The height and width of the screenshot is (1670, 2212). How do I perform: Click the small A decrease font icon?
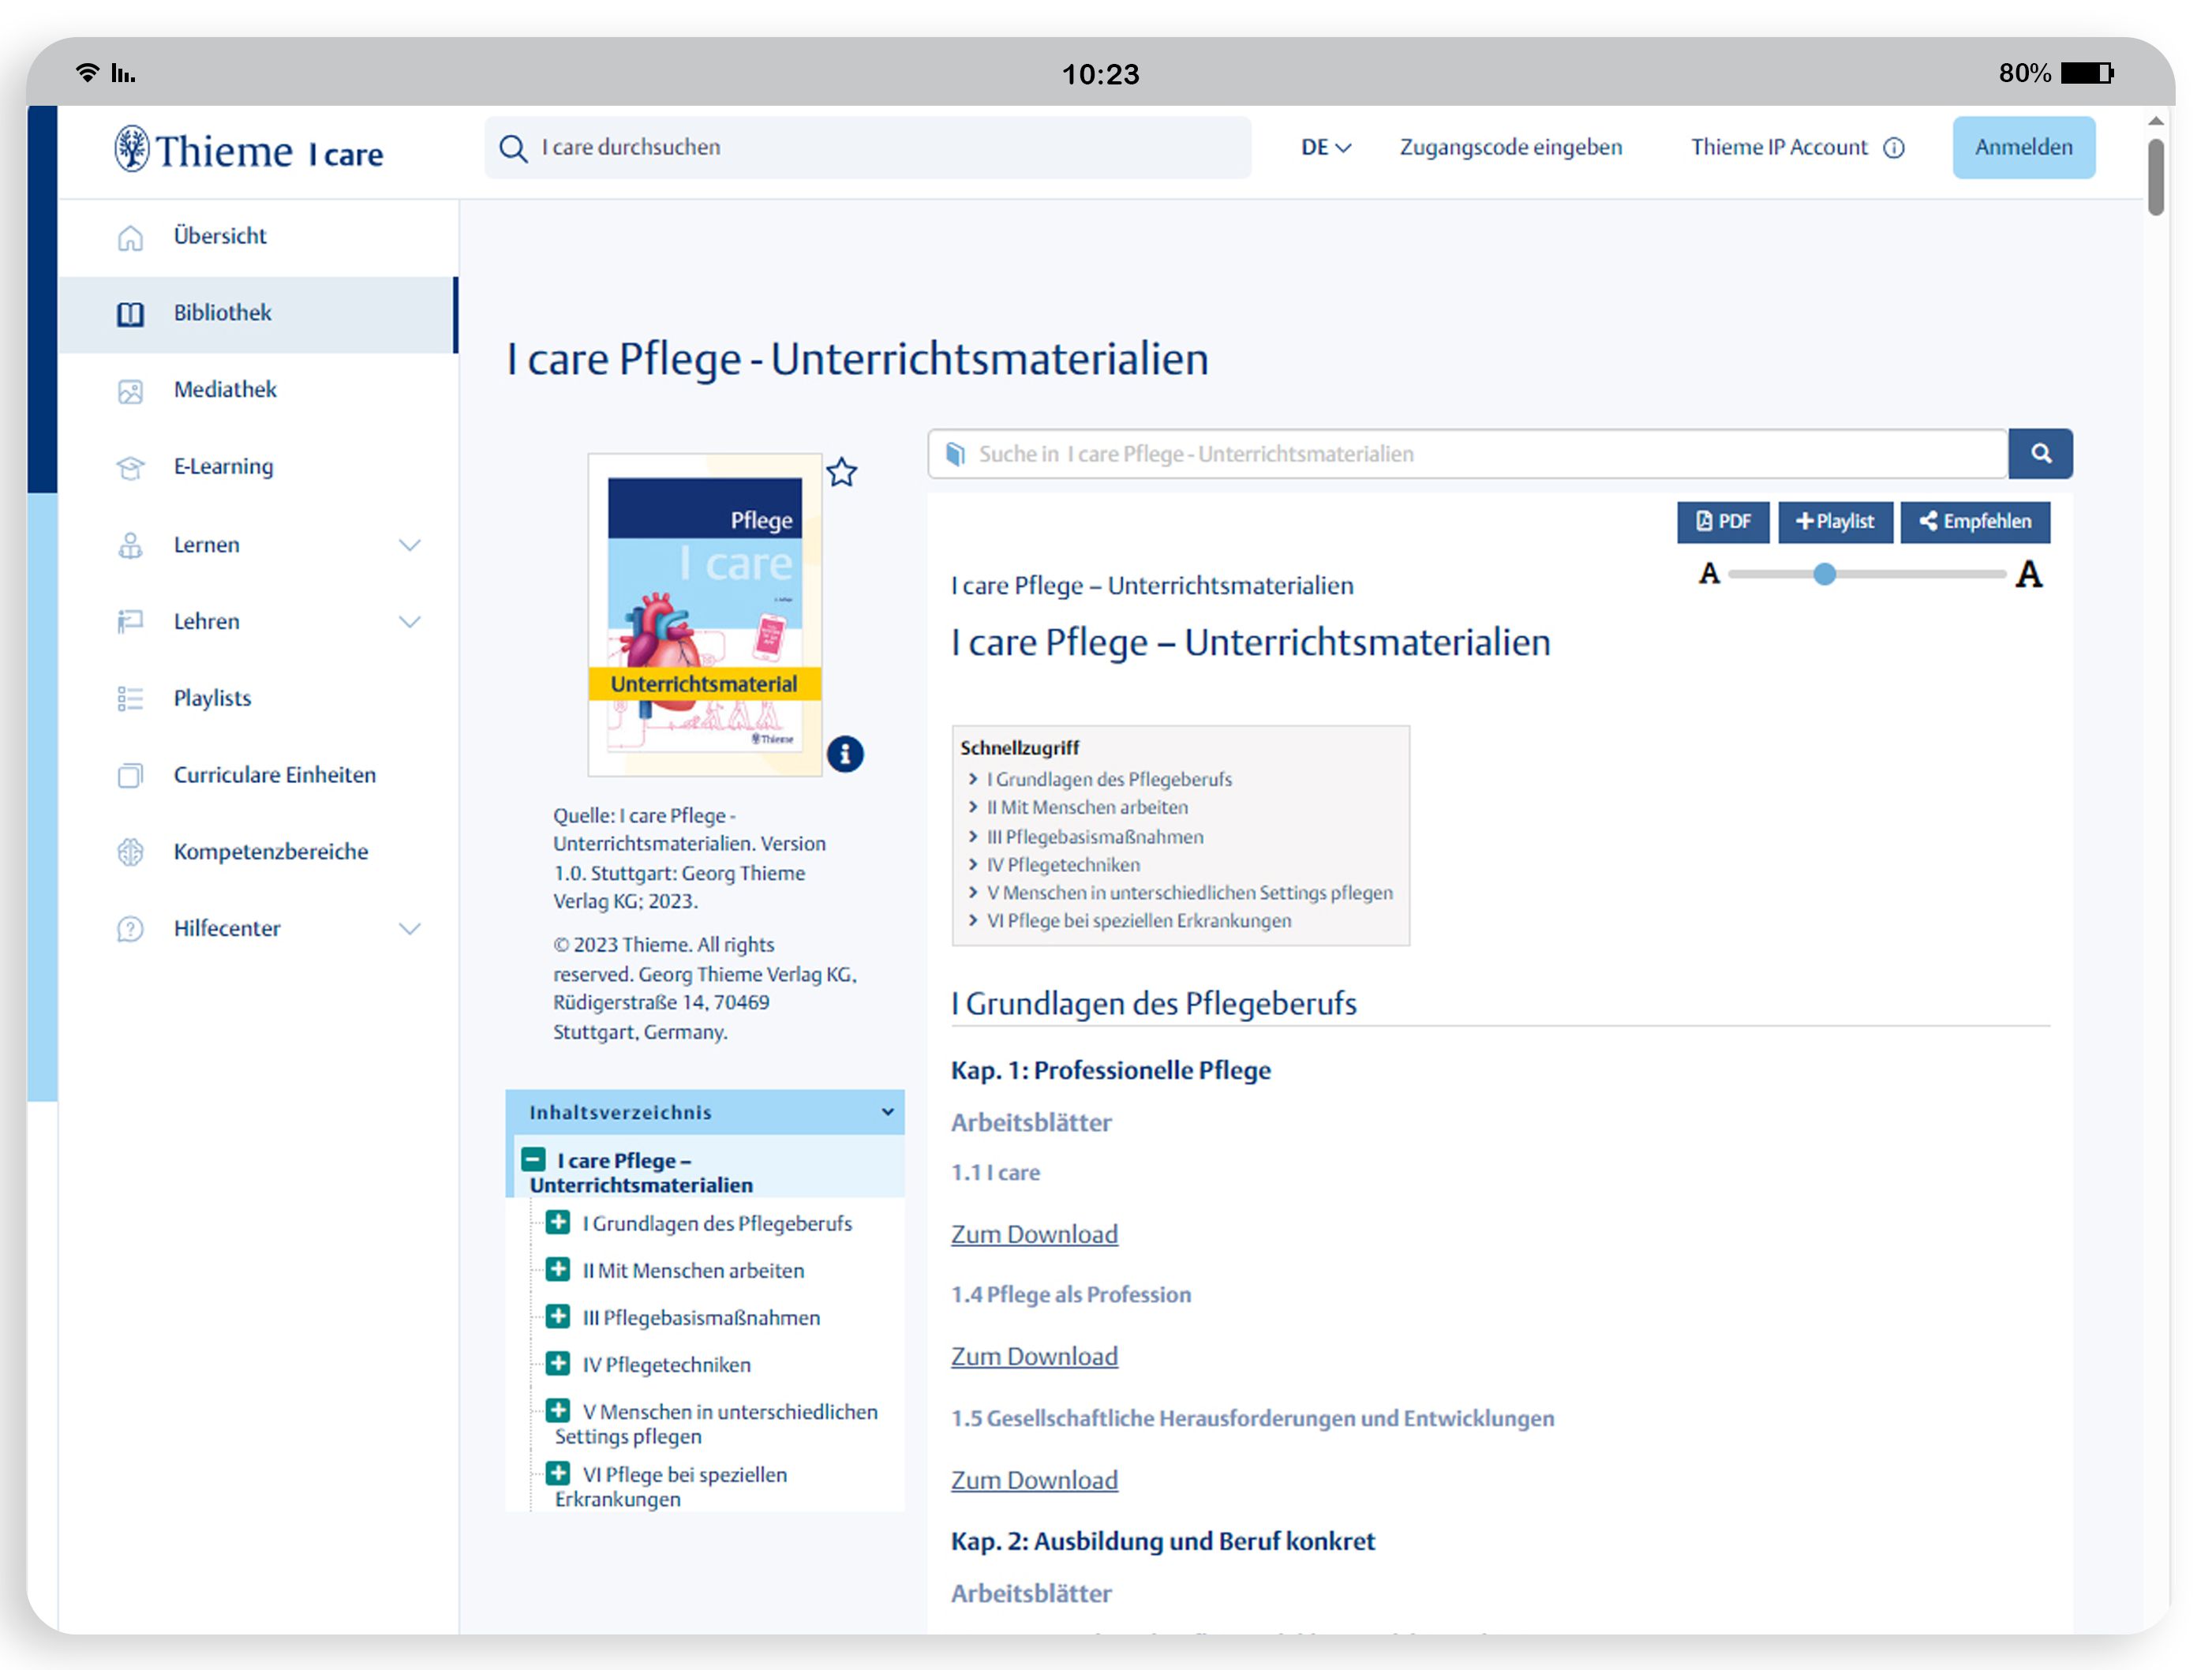click(x=1709, y=574)
